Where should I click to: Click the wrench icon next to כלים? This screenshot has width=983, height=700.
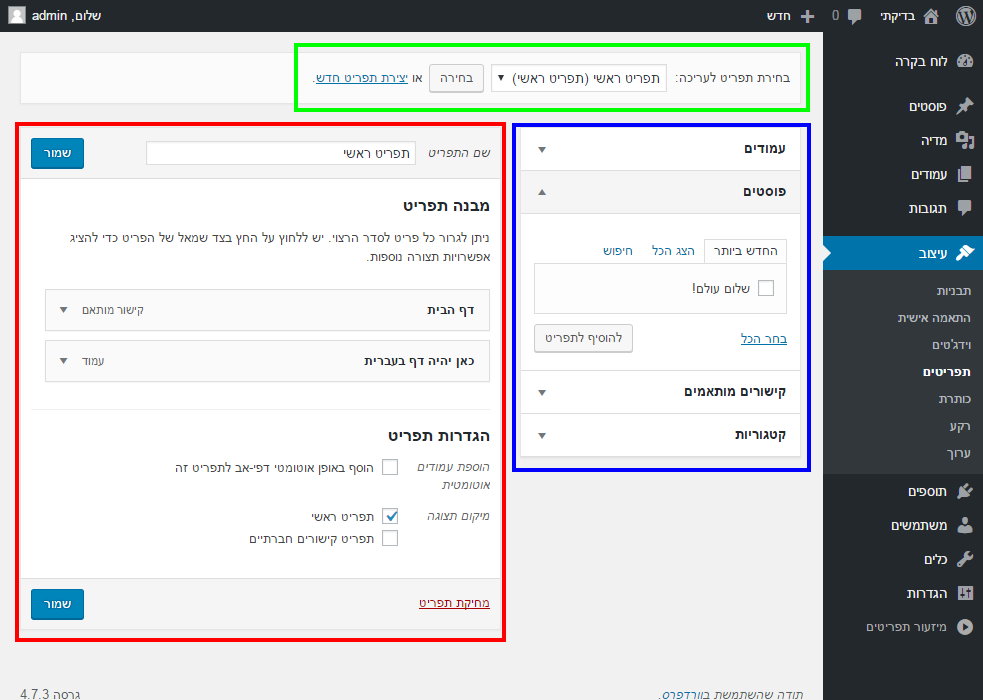click(x=965, y=559)
